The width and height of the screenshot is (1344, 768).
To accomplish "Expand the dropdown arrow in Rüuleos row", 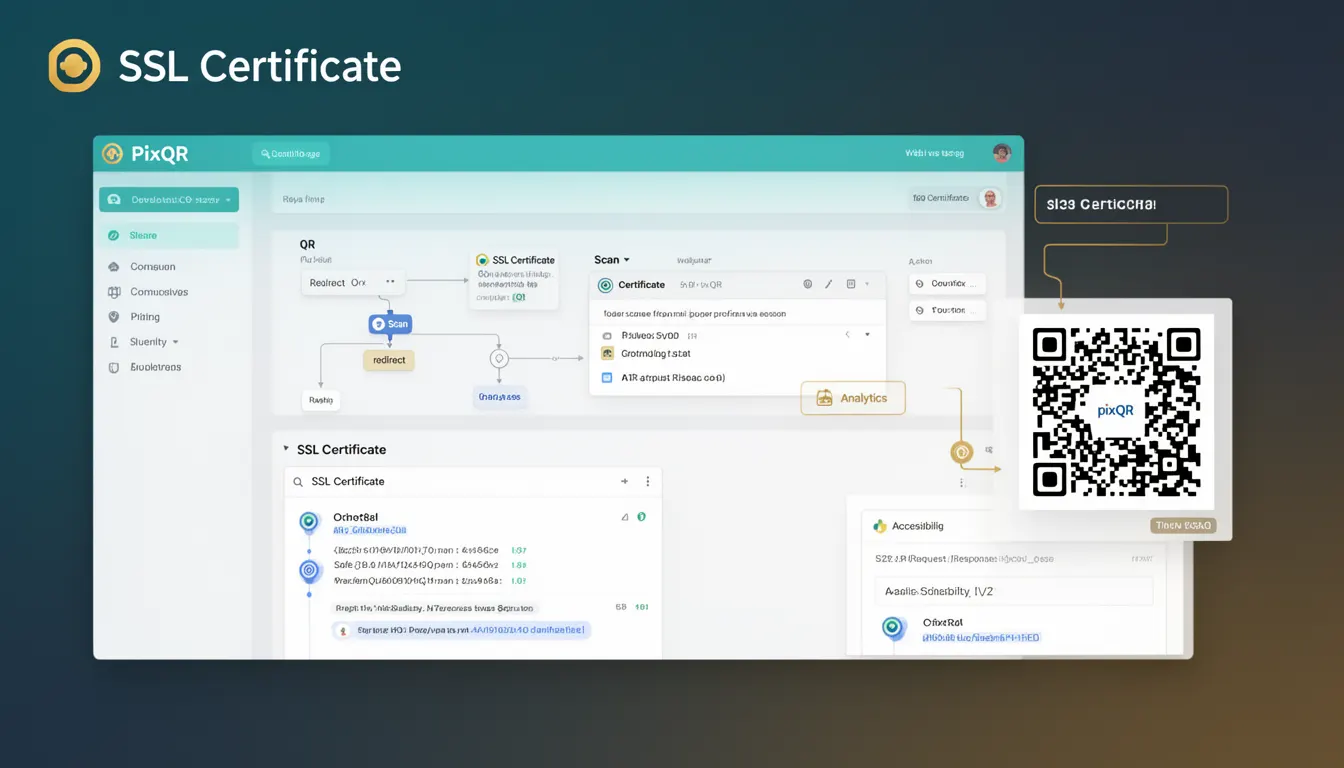I will (867, 335).
